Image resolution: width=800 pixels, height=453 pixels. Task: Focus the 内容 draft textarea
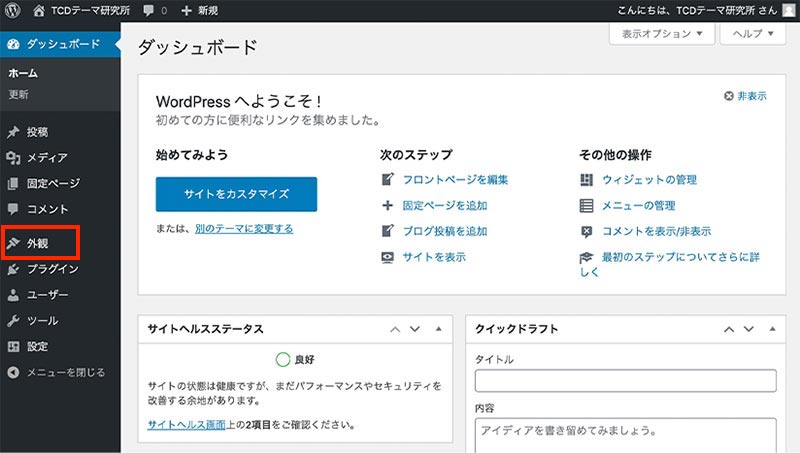(x=626, y=435)
